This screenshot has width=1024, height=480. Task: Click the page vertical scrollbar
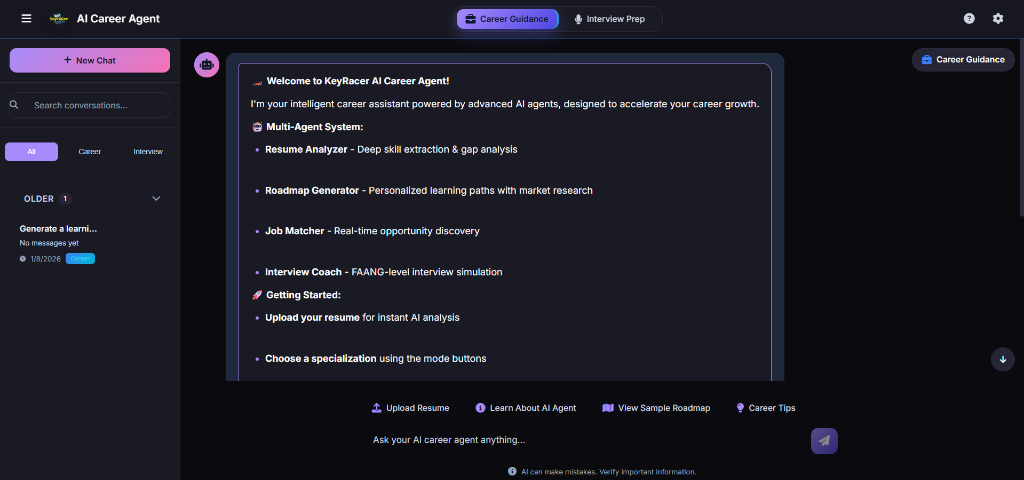(1021, 127)
